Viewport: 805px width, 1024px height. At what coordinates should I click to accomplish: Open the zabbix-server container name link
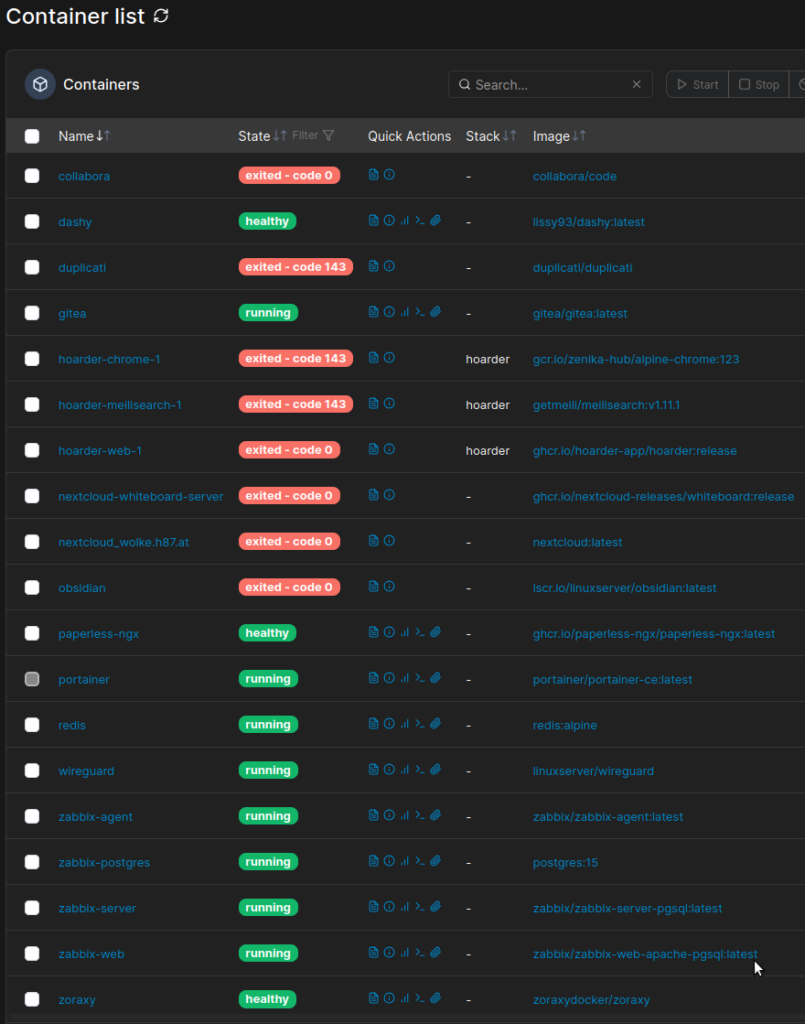(97, 908)
